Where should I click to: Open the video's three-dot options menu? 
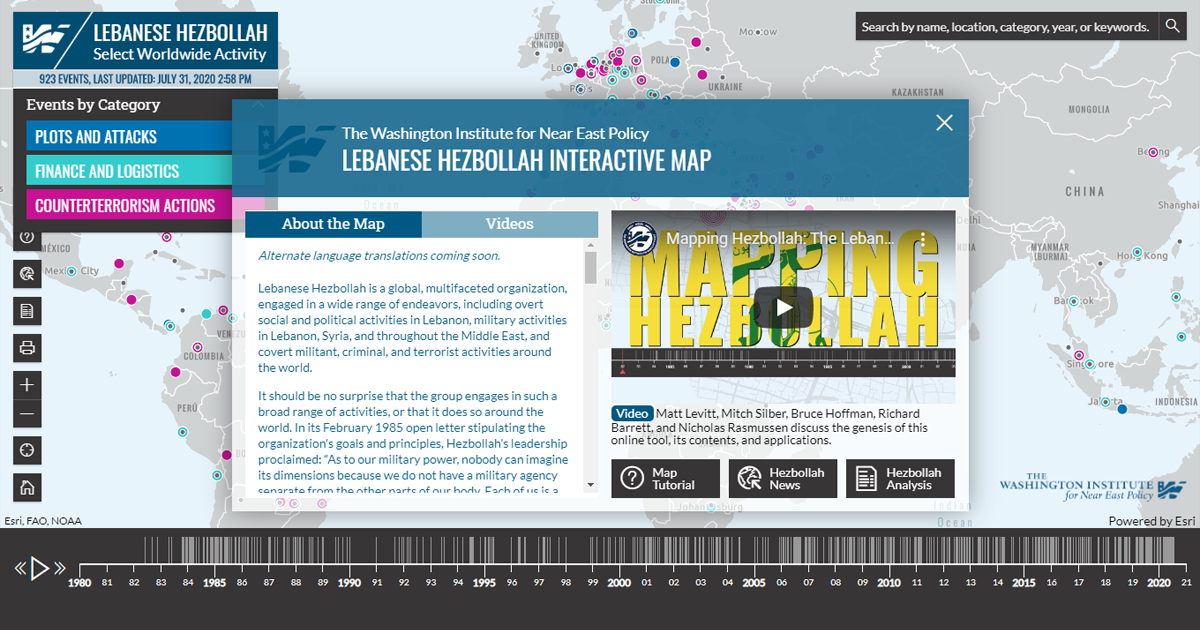[x=923, y=239]
